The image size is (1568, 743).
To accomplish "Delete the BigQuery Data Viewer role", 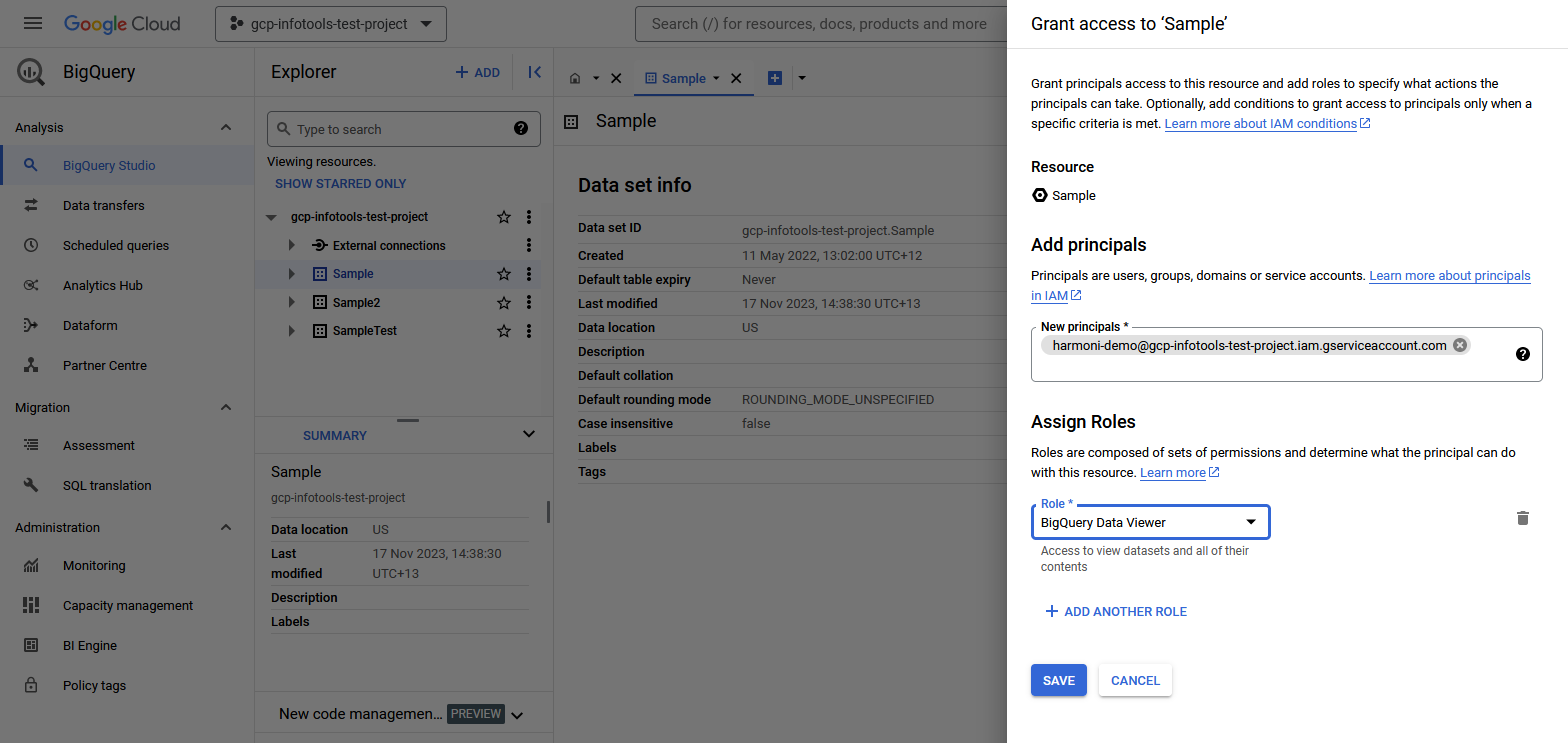I will [x=1523, y=518].
